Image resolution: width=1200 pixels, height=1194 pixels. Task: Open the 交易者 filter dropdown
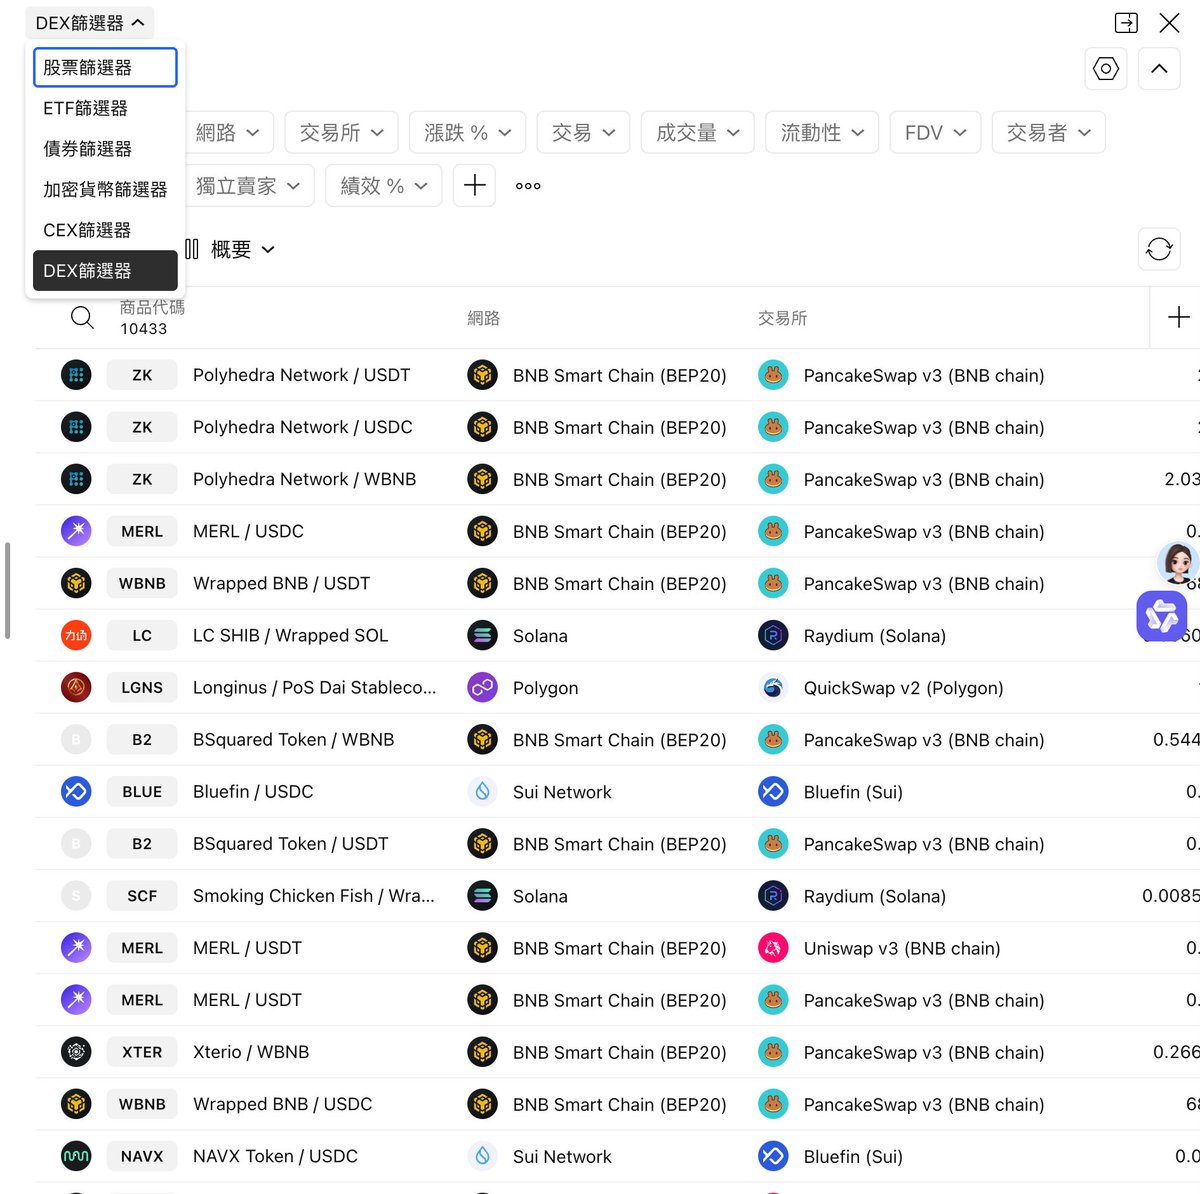click(1049, 132)
